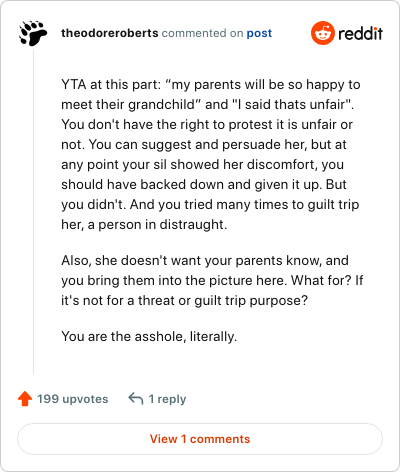Click the "199 upvotes" count

pos(73,399)
